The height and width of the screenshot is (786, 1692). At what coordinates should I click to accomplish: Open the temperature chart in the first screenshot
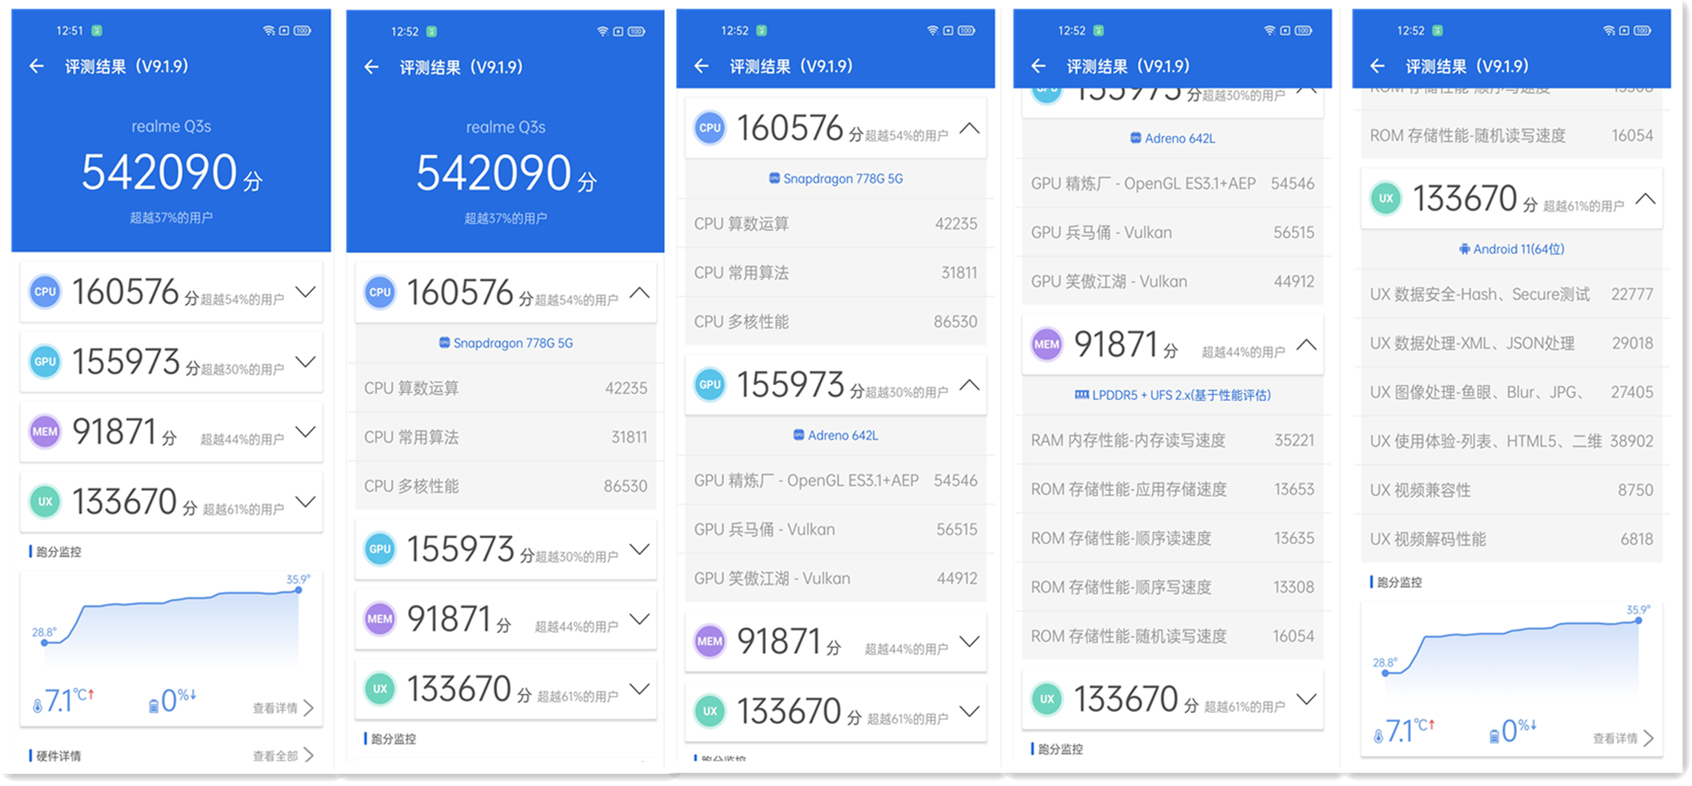coord(171,622)
